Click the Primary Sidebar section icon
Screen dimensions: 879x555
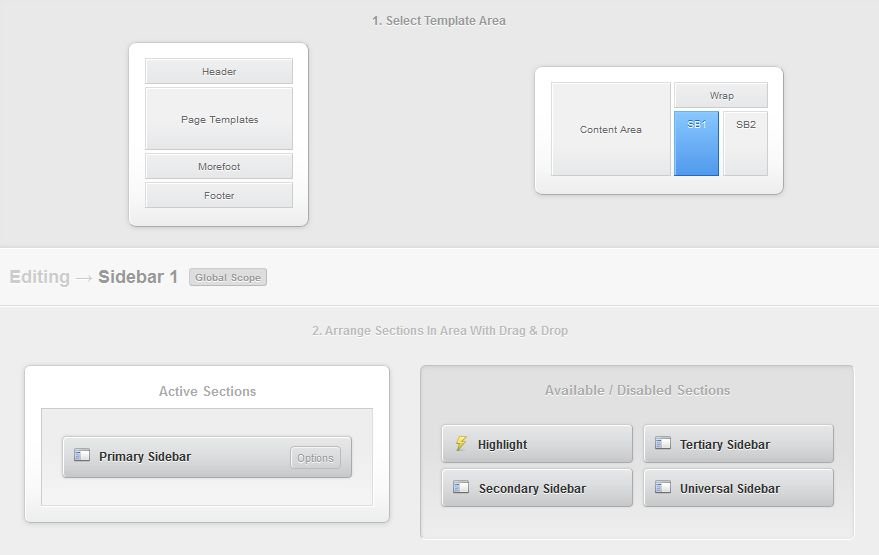[x=82, y=456]
